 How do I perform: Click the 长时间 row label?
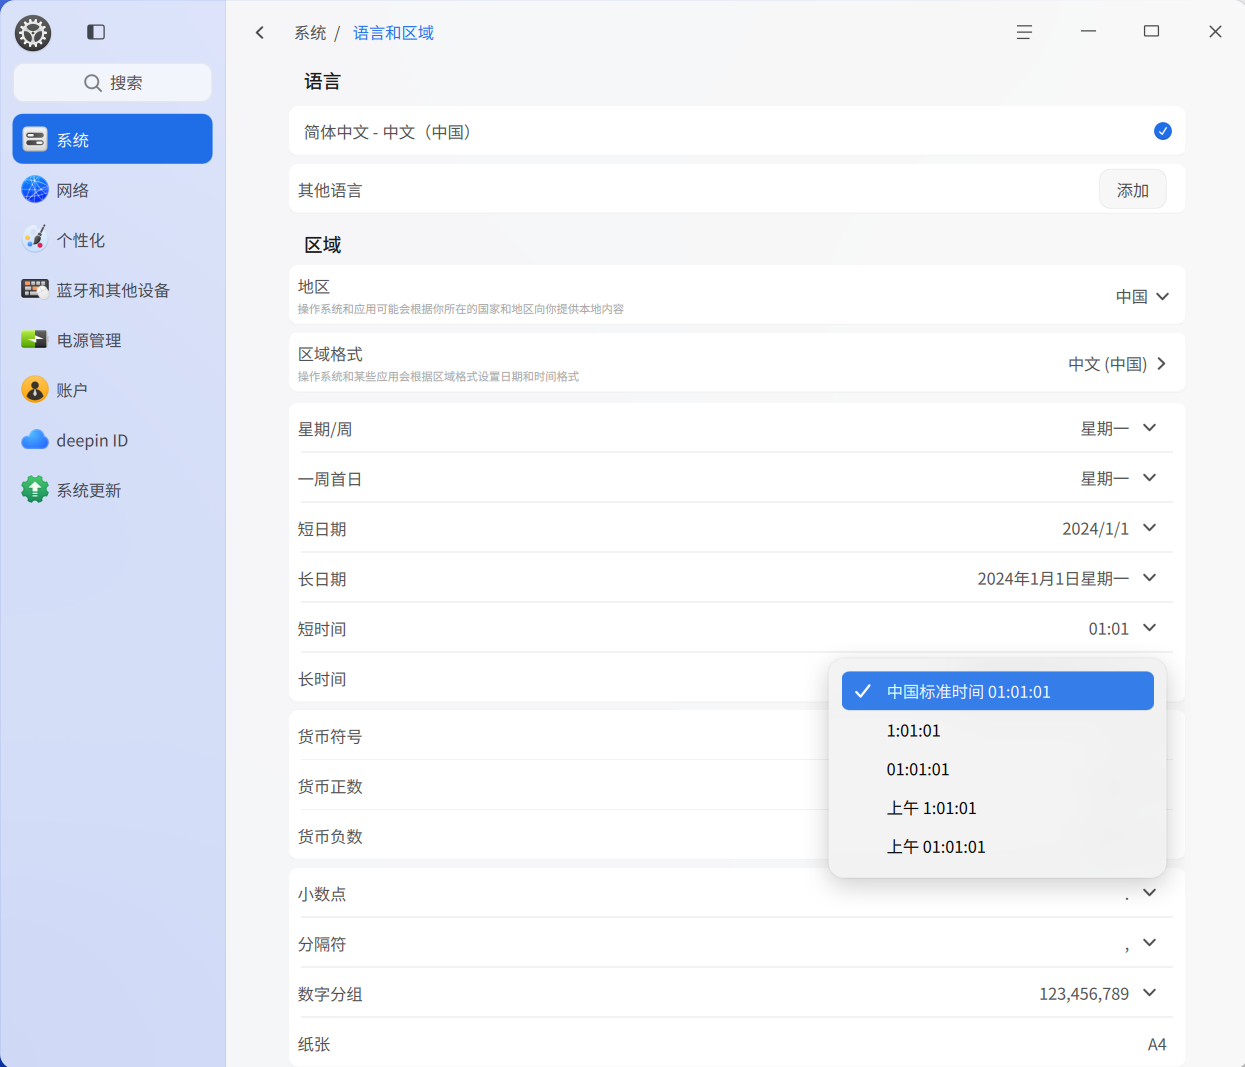pyautogui.click(x=322, y=680)
